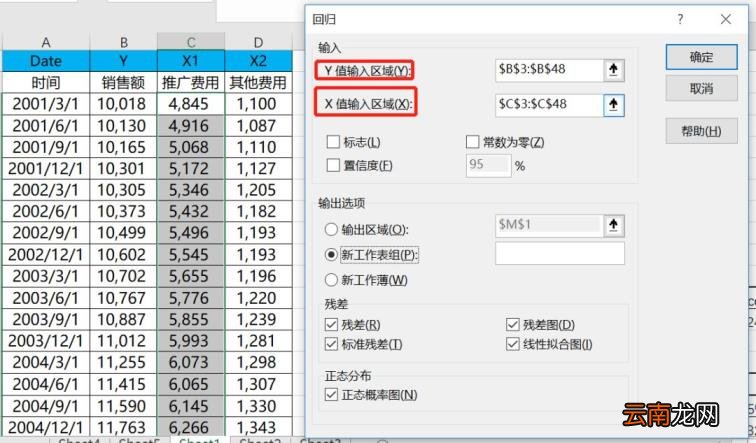Uncheck the 残差图(D) checkbox
The width and height of the screenshot is (756, 443).
click(513, 324)
